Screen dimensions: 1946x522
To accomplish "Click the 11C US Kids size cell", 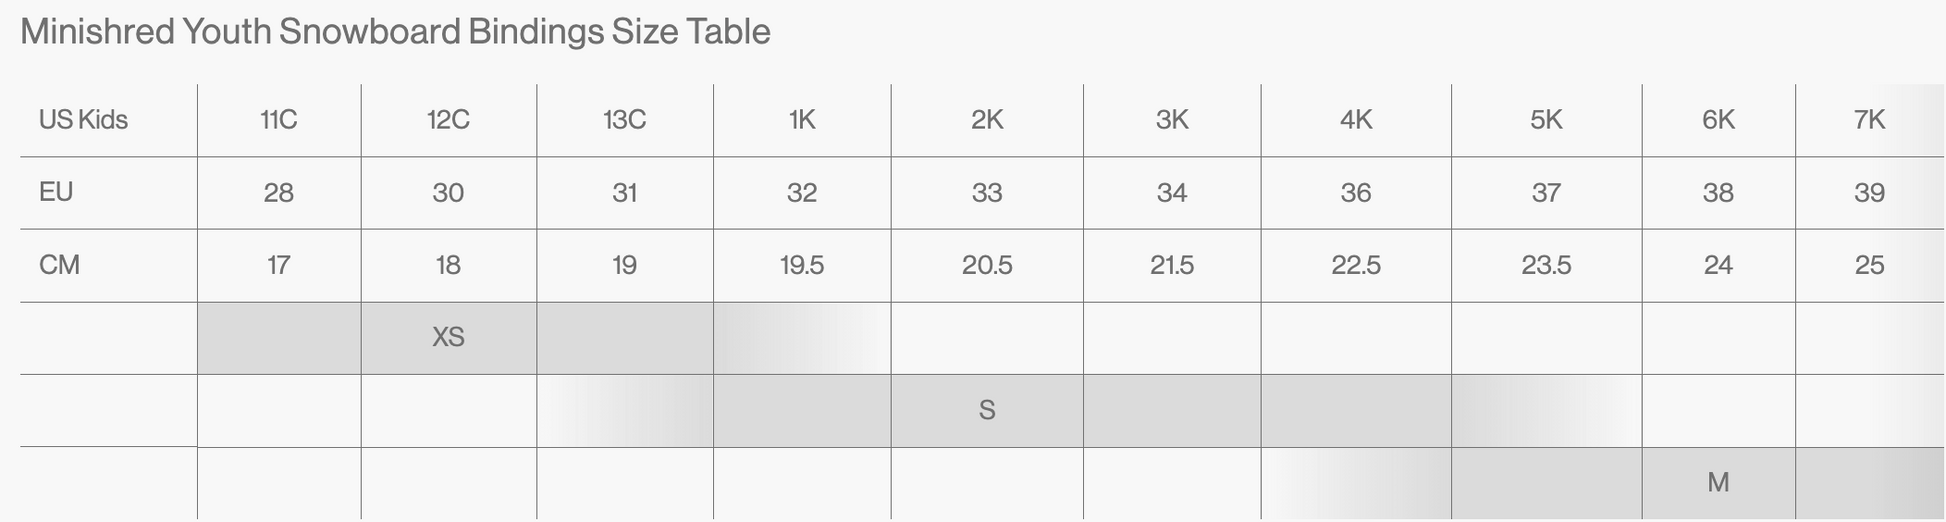I will point(278,120).
